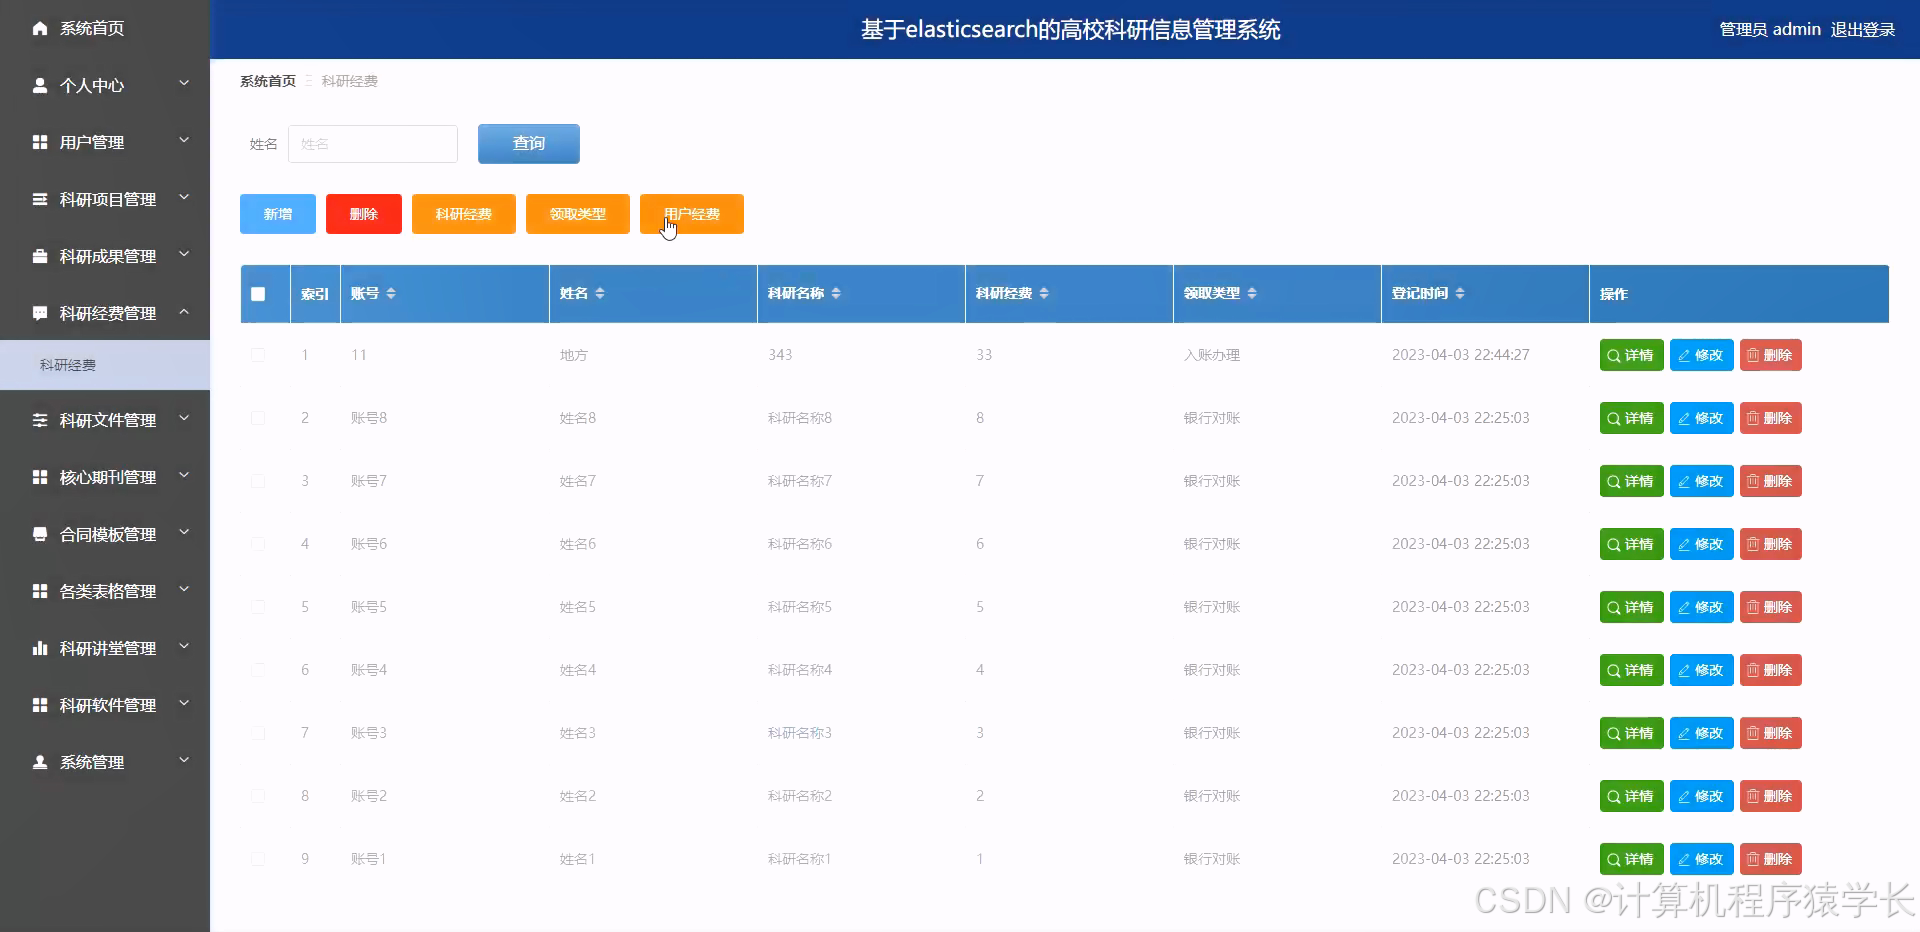Click 修改 for row 账号5
The image size is (1920, 932).
pyautogui.click(x=1701, y=607)
